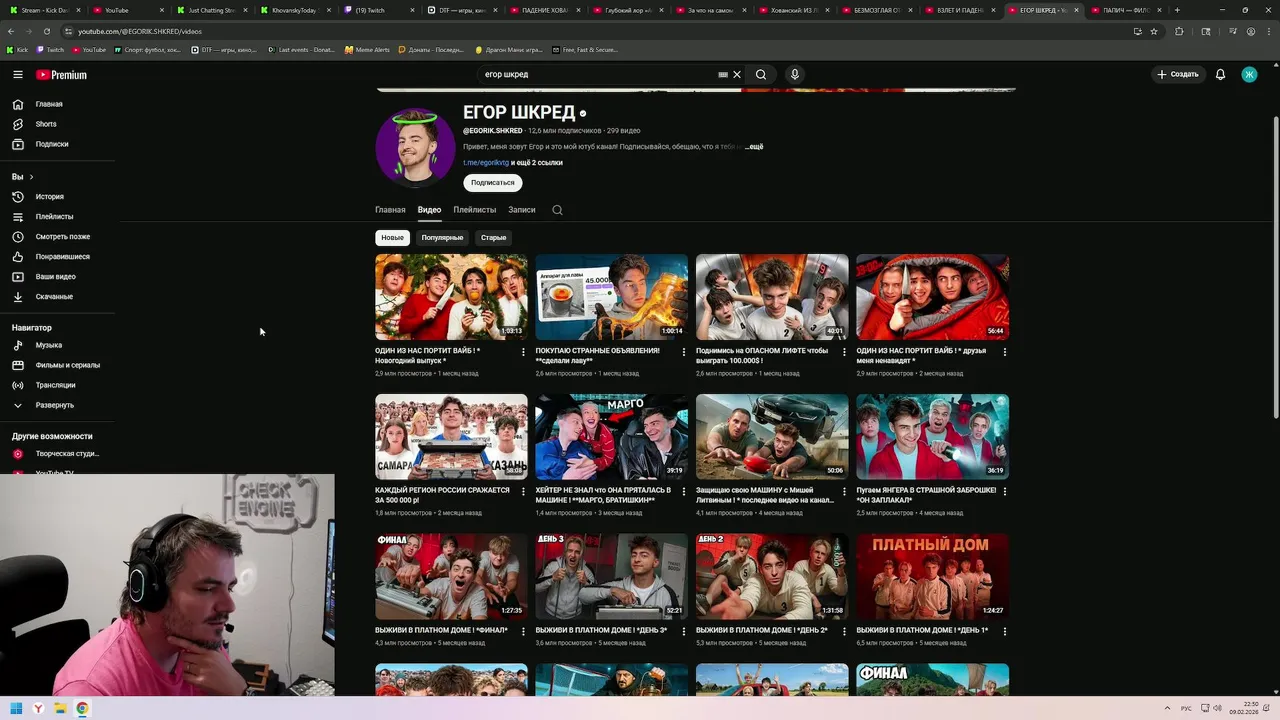Viewport: 1280px width, 720px height.
Task: Select the Старые sort chip
Action: (x=493, y=238)
